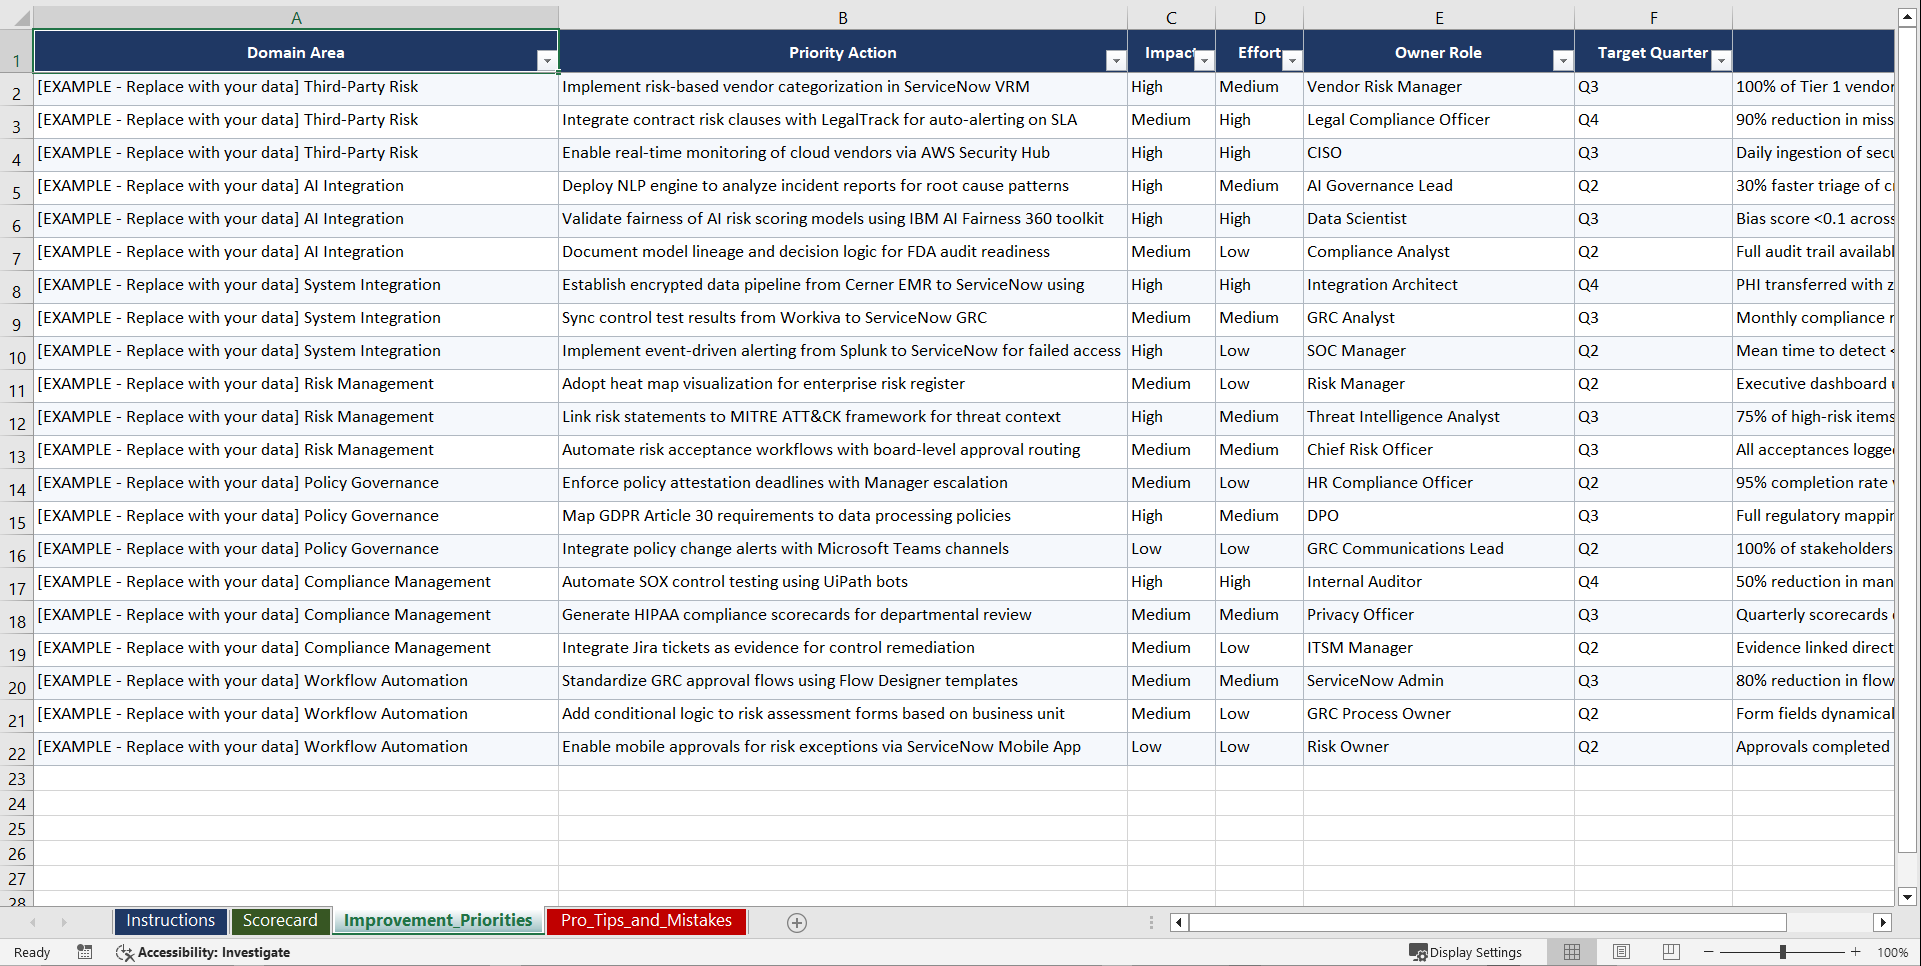The width and height of the screenshot is (1921, 966).
Task: Click the next sheet navigation arrow
Action: pyautogui.click(x=64, y=922)
